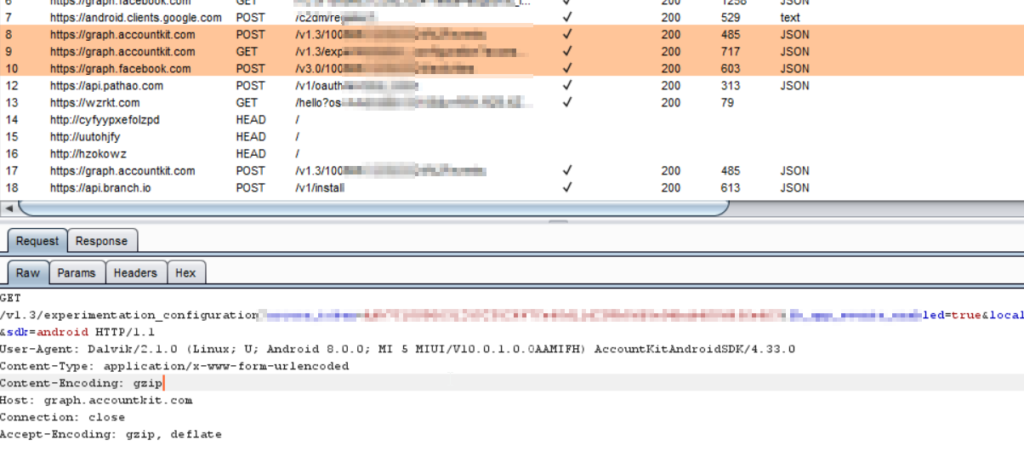Click the Connection: close header line
Screen dimensions: 1024x469
click(63, 417)
